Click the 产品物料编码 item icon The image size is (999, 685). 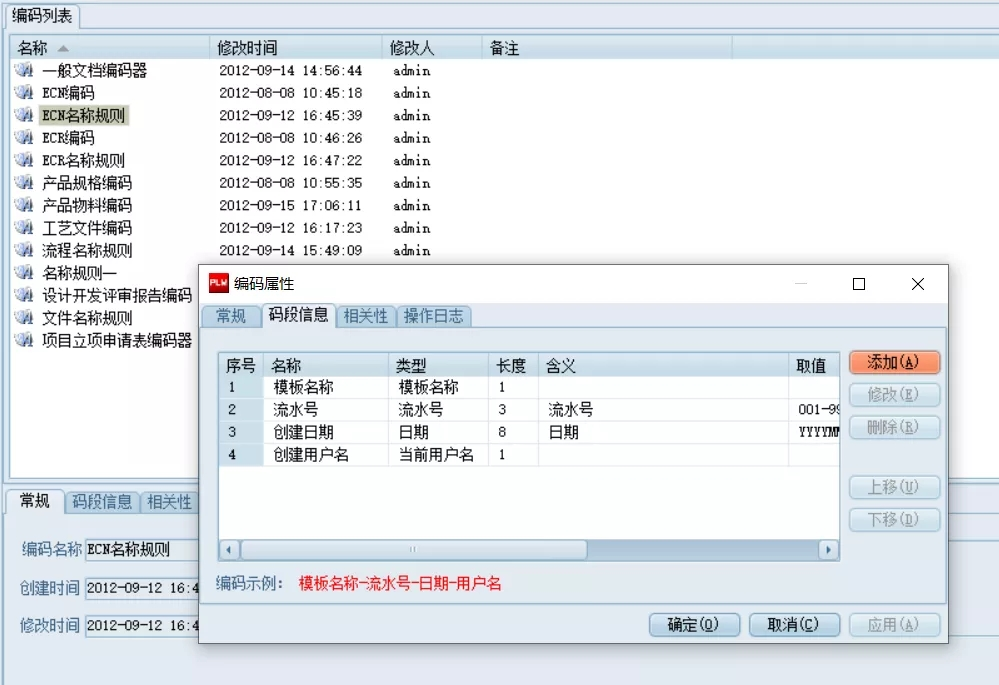click(24, 206)
